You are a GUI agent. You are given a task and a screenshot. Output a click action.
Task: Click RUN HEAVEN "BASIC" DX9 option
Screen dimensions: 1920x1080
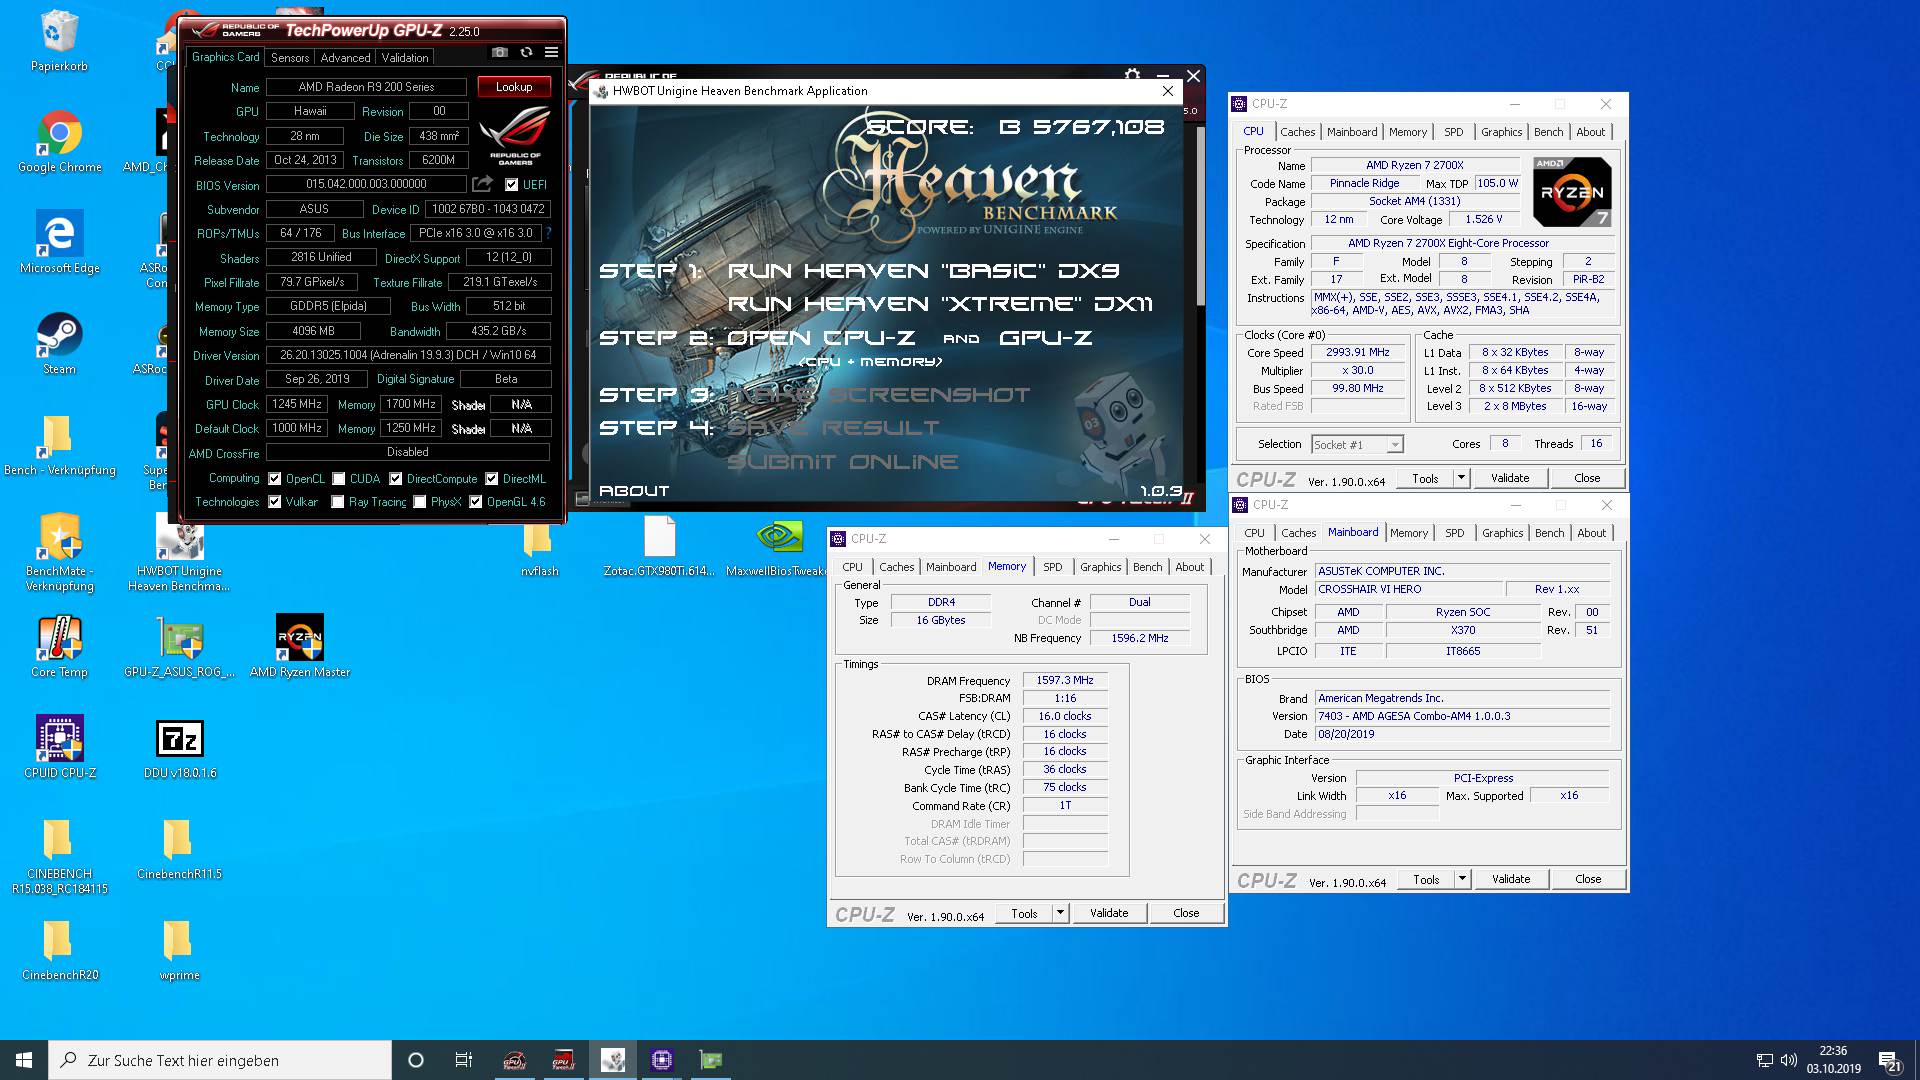[x=923, y=271]
